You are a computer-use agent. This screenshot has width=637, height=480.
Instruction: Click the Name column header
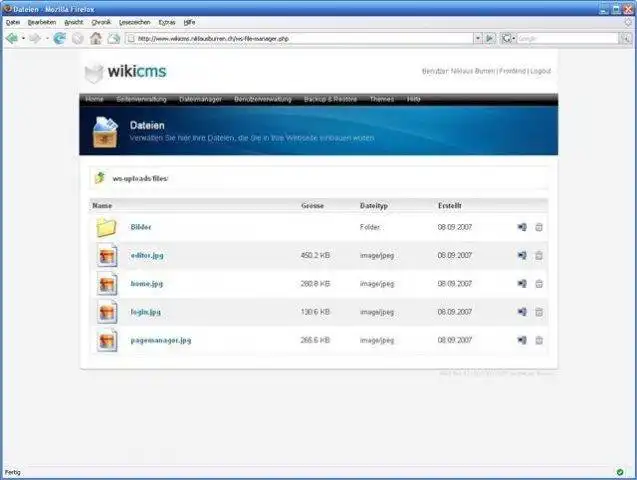[x=102, y=205]
